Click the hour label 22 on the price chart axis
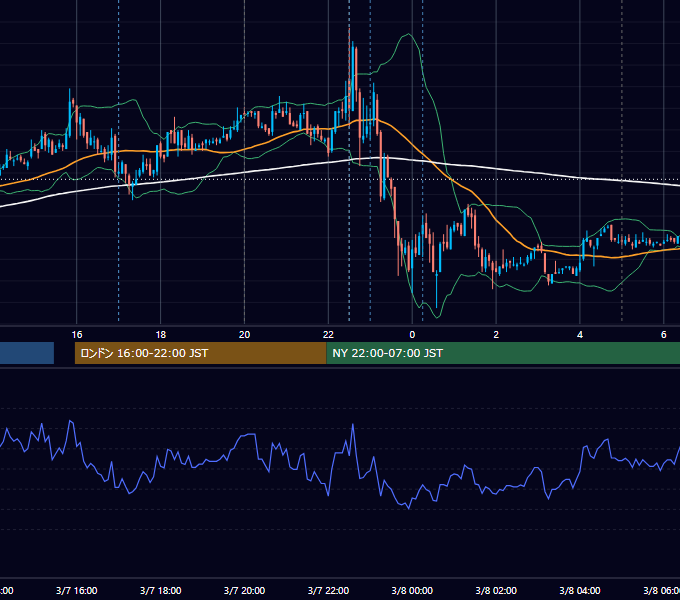This screenshot has width=680, height=600. (328, 334)
